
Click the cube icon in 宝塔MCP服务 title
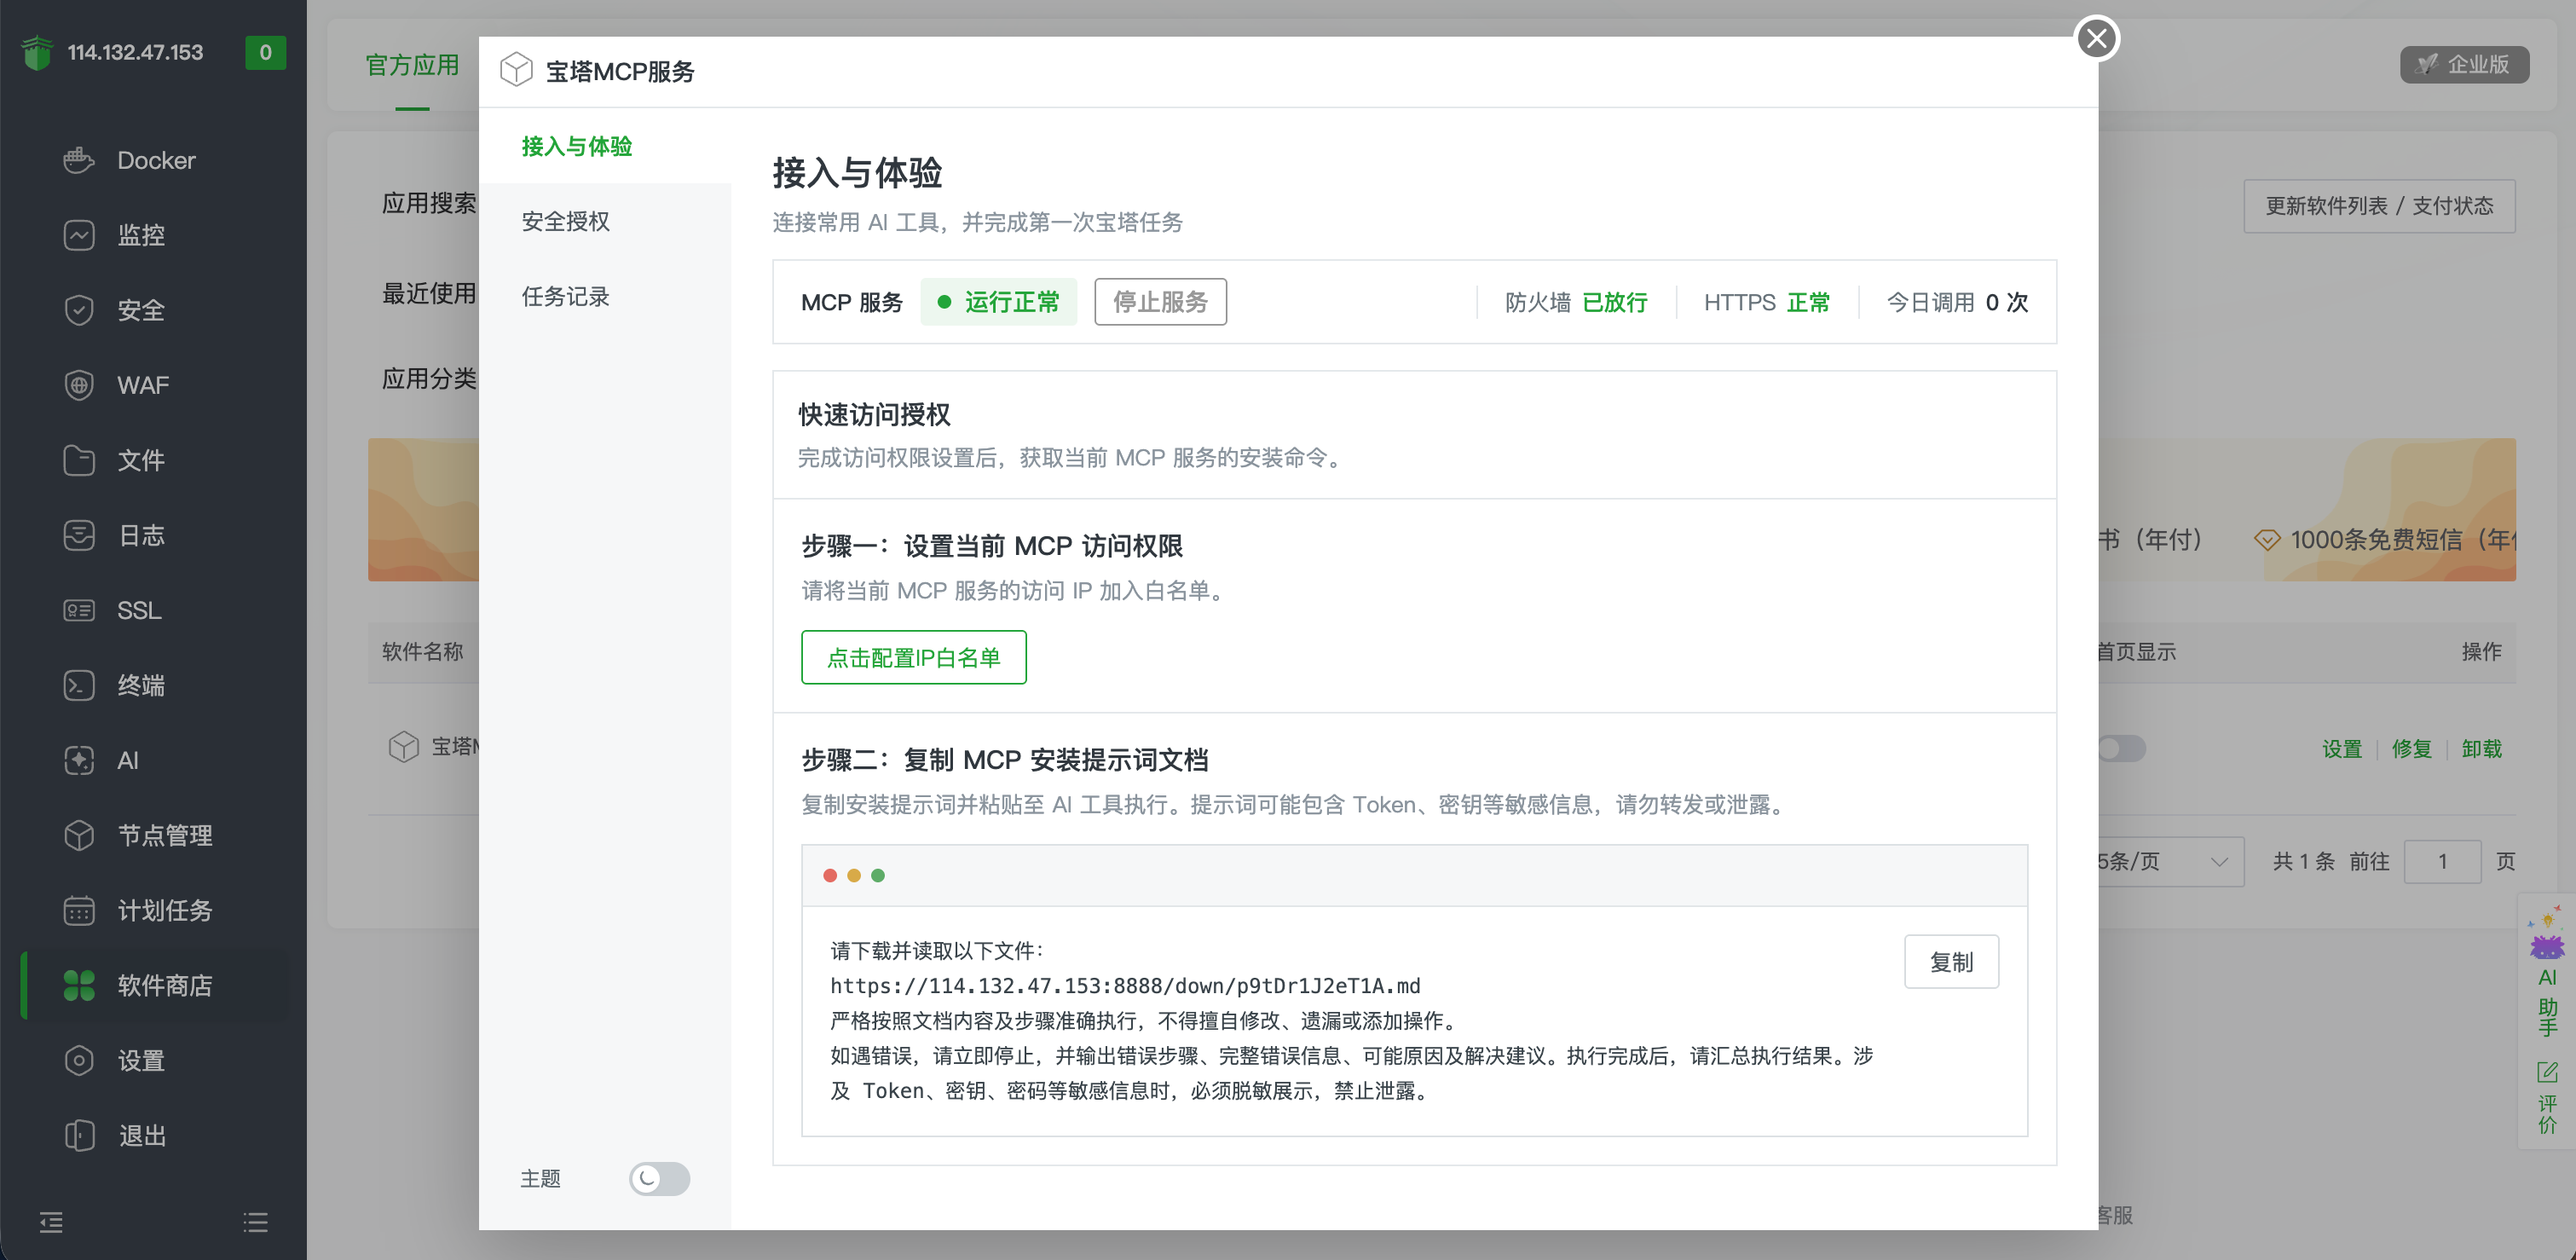[x=516, y=70]
